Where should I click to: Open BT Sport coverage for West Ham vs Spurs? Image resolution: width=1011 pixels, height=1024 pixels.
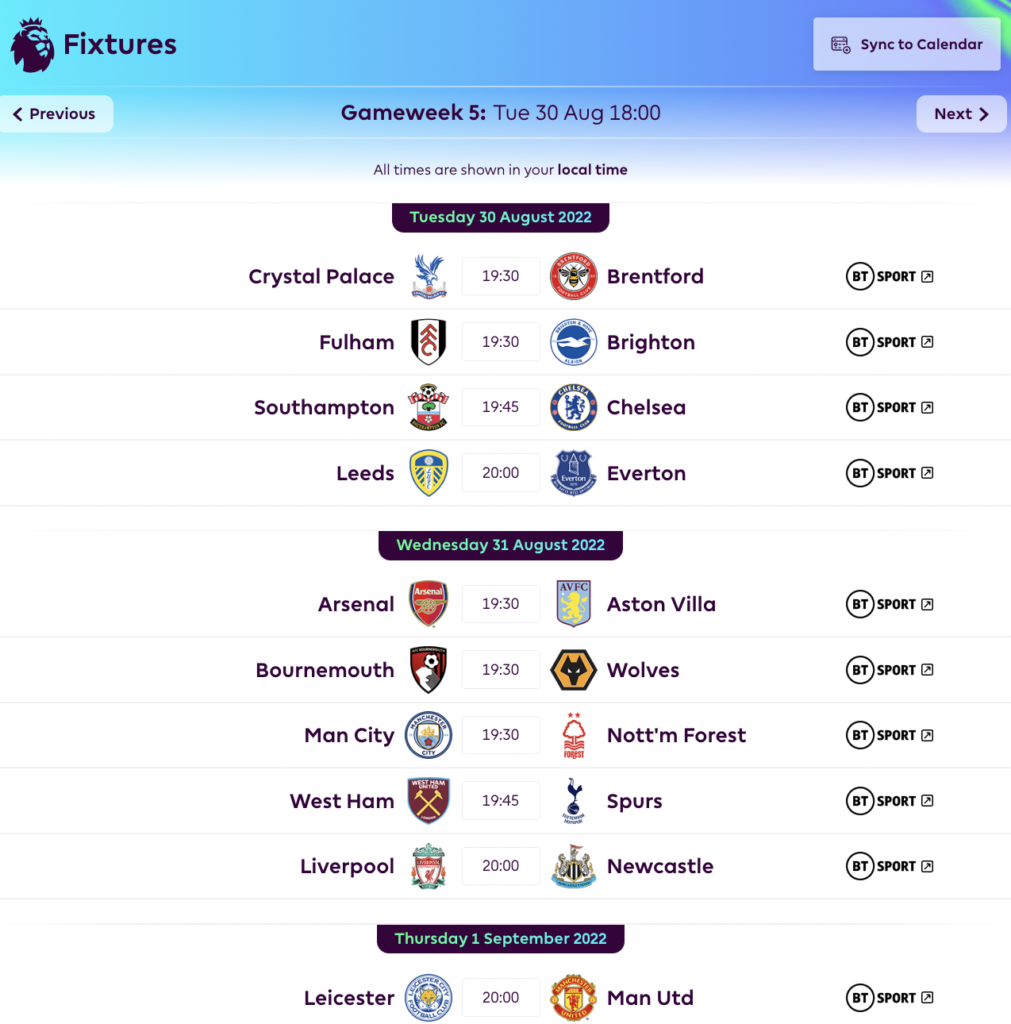[x=889, y=800]
